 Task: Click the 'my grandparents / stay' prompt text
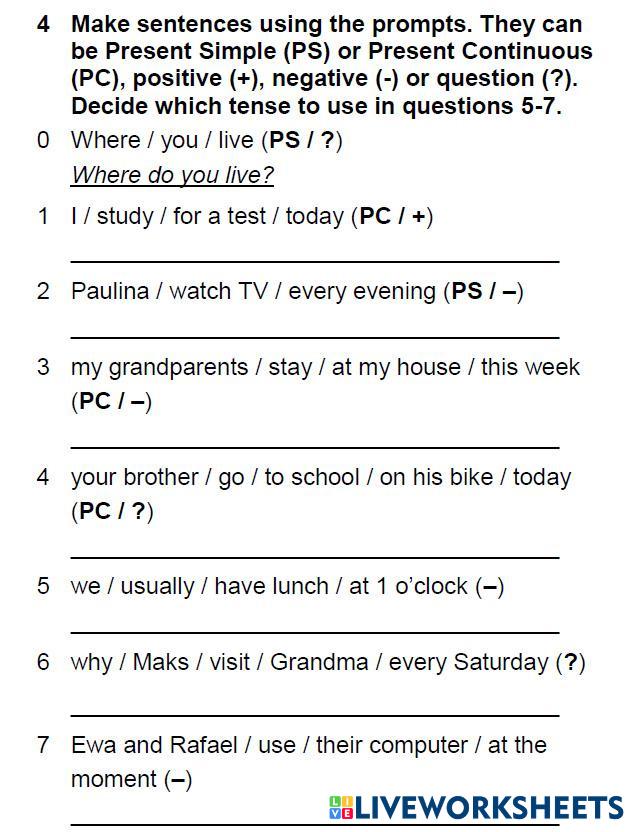click(x=325, y=367)
